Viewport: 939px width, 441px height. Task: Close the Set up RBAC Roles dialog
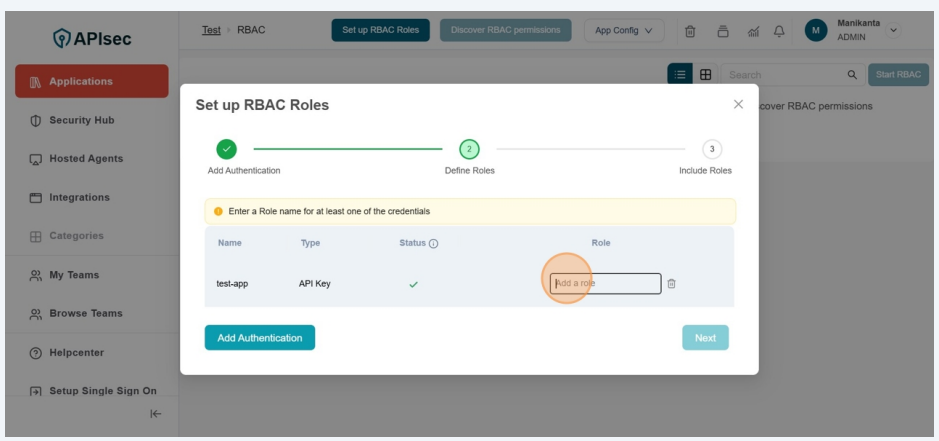click(x=738, y=104)
